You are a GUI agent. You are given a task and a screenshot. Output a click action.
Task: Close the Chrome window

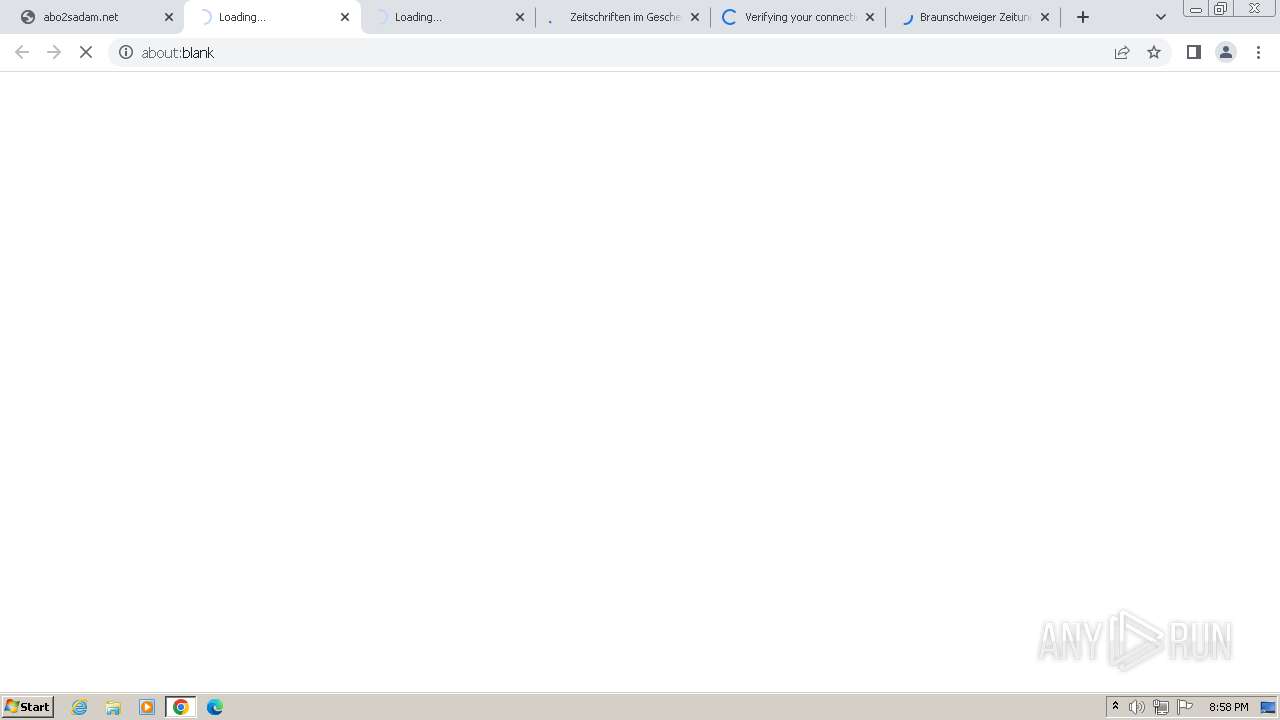(1254, 9)
